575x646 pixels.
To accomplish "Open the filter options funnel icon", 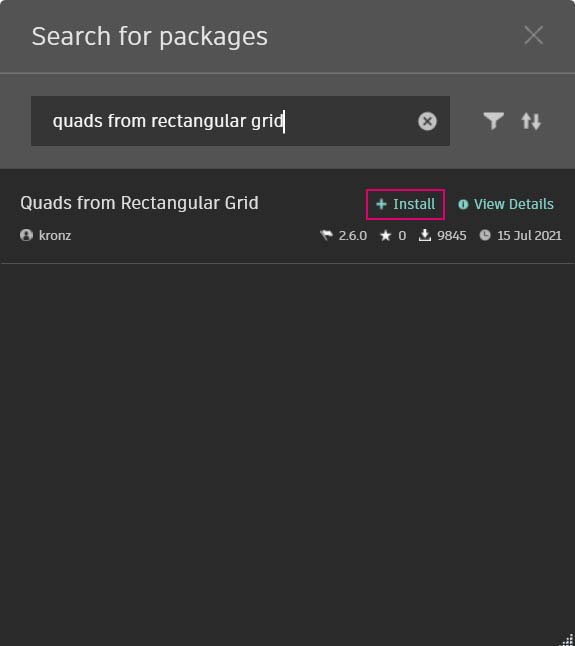I will [493, 121].
